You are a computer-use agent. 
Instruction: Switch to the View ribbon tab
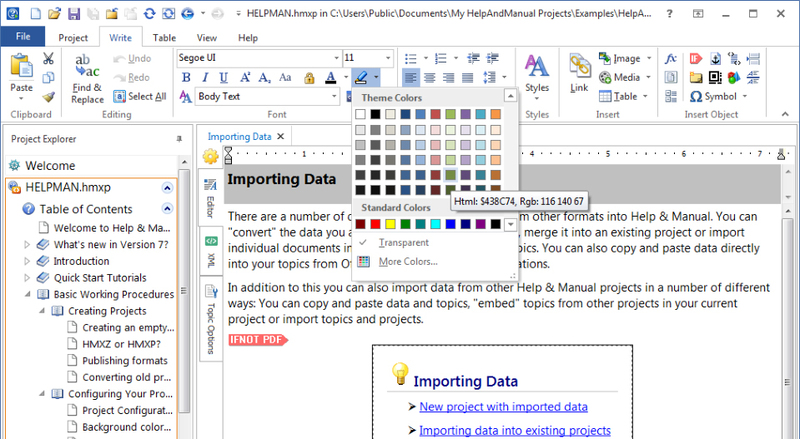coord(207,37)
